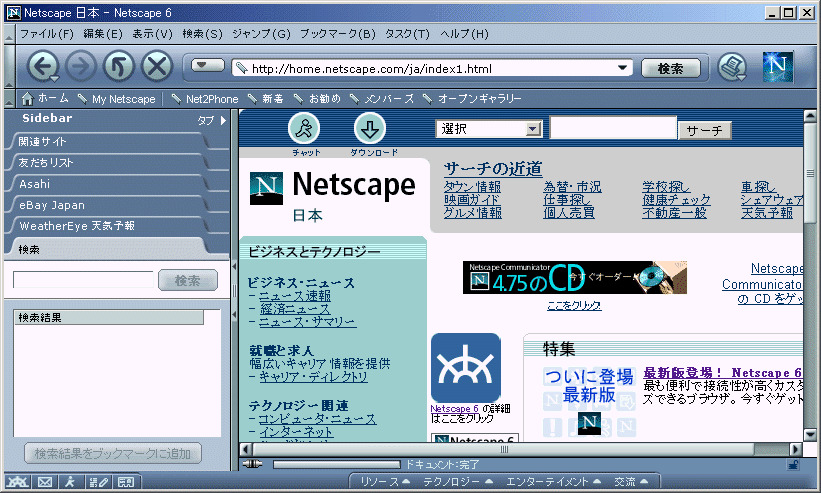The image size is (821, 493).
Task: Open the ファイル(F) menu
Action: [x=47, y=34]
